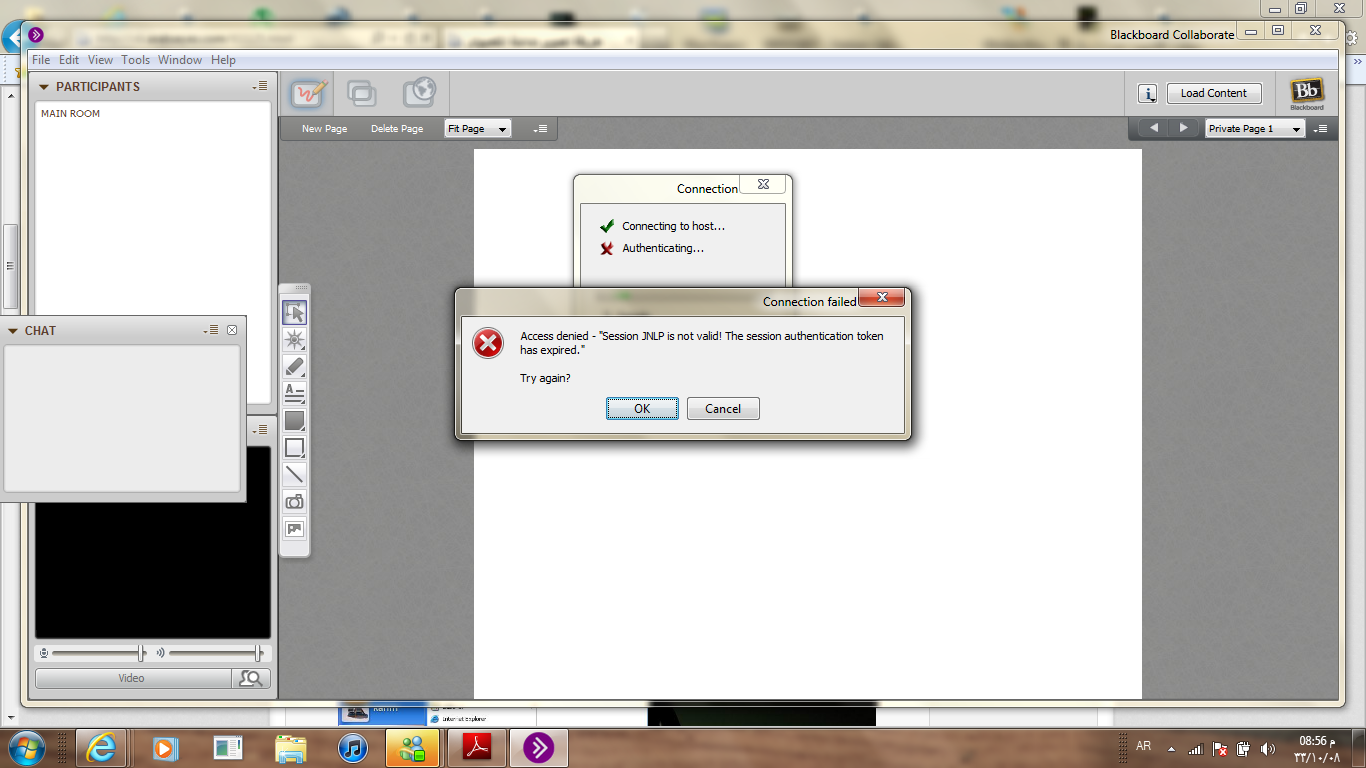Open the File menu
1366x768 pixels.
[41, 60]
